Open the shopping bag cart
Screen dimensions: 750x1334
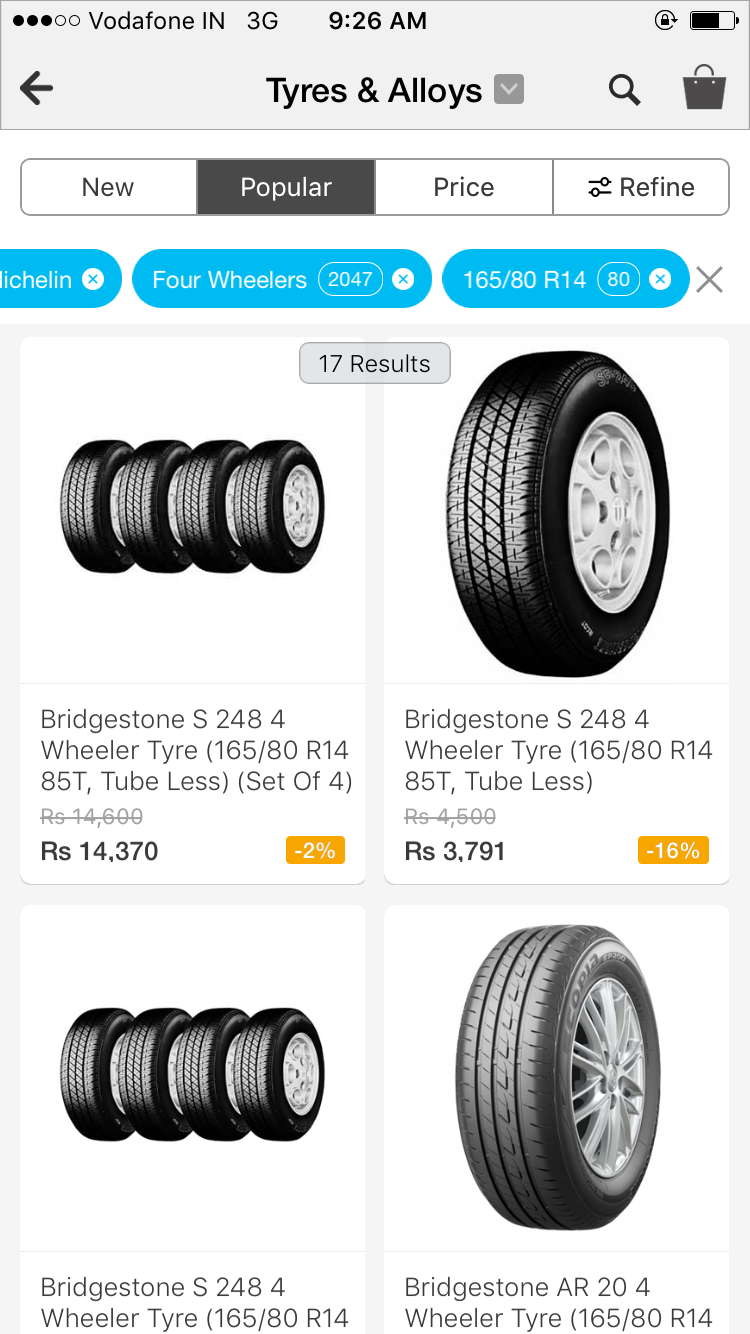[x=704, y=88]
